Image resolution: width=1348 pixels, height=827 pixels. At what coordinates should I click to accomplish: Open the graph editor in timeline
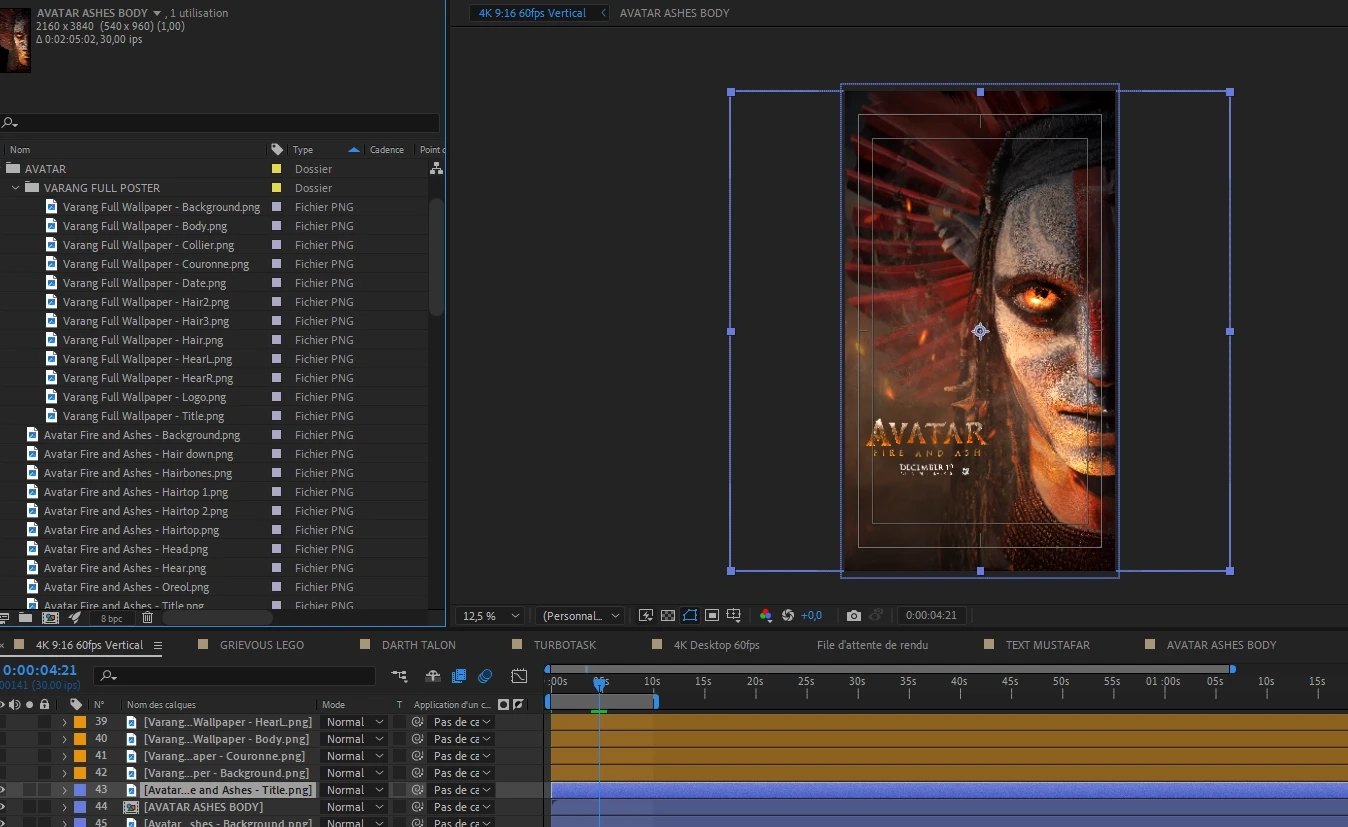pyautogui.click(x=519, y=676)
